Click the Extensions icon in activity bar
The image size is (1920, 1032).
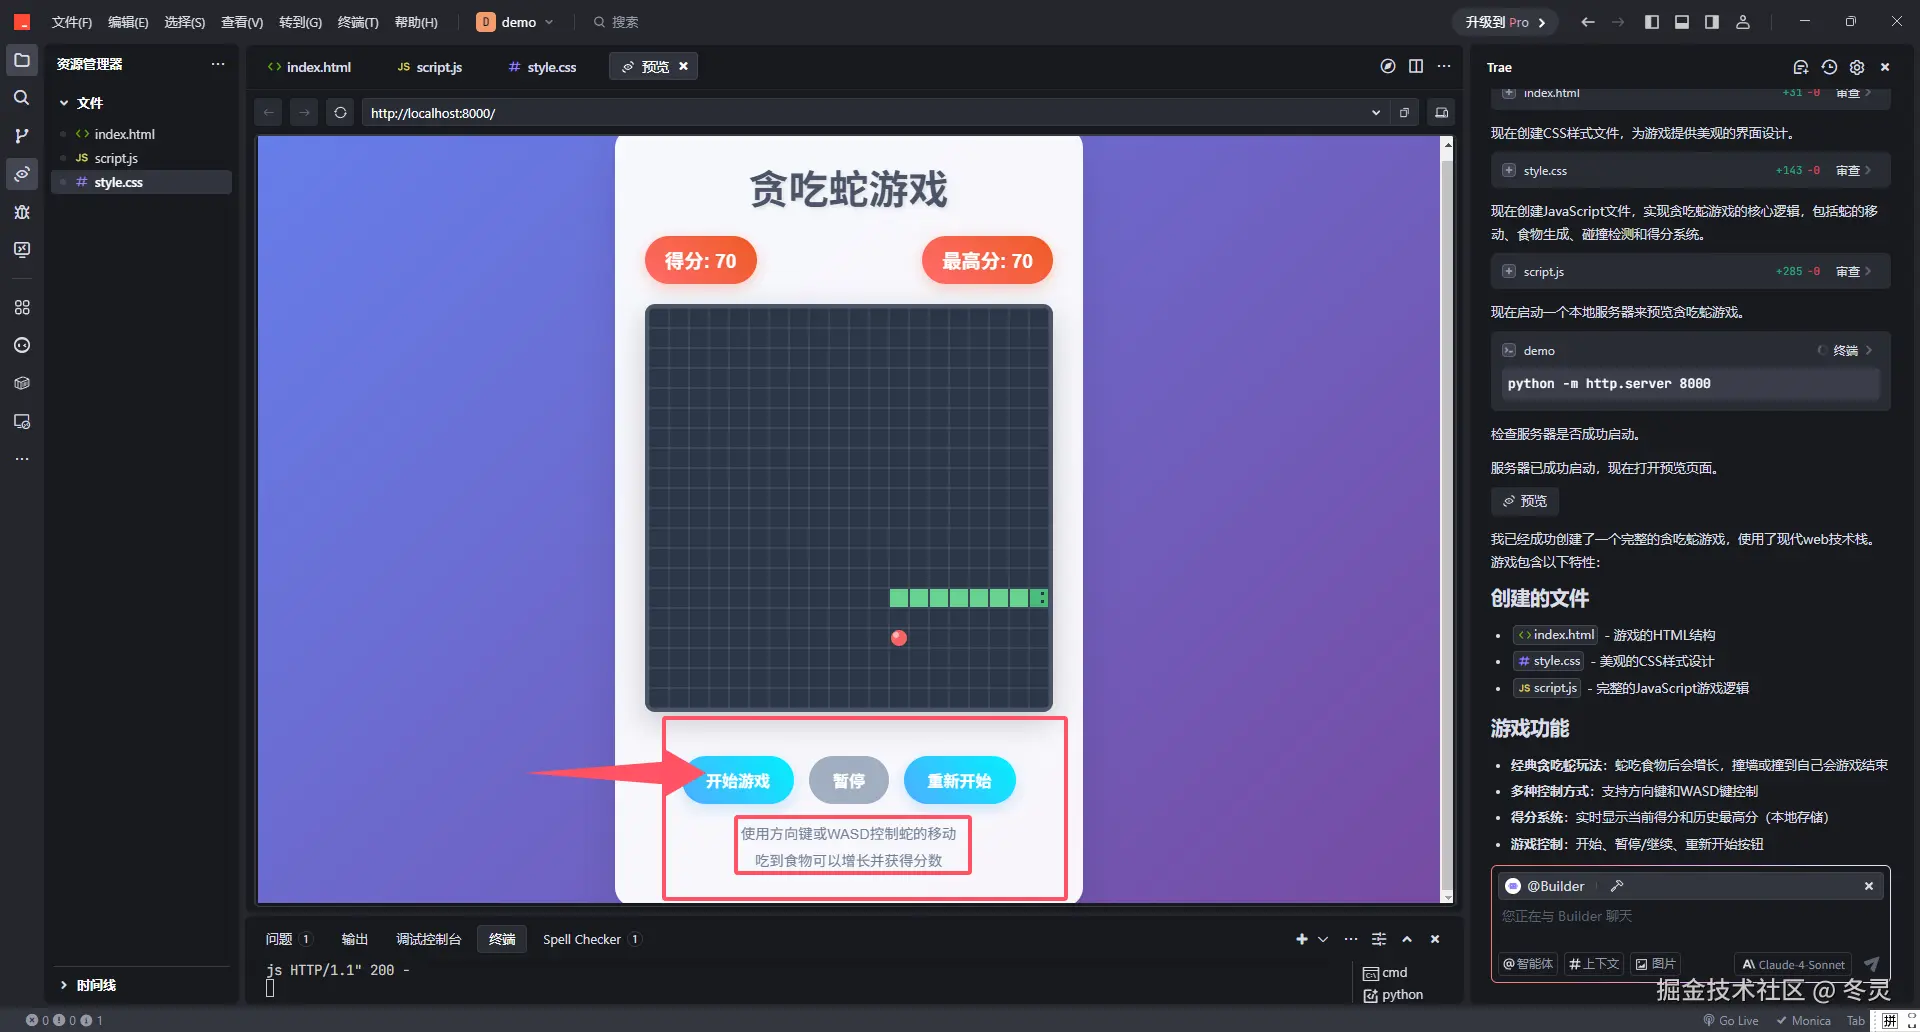[21, 307]
